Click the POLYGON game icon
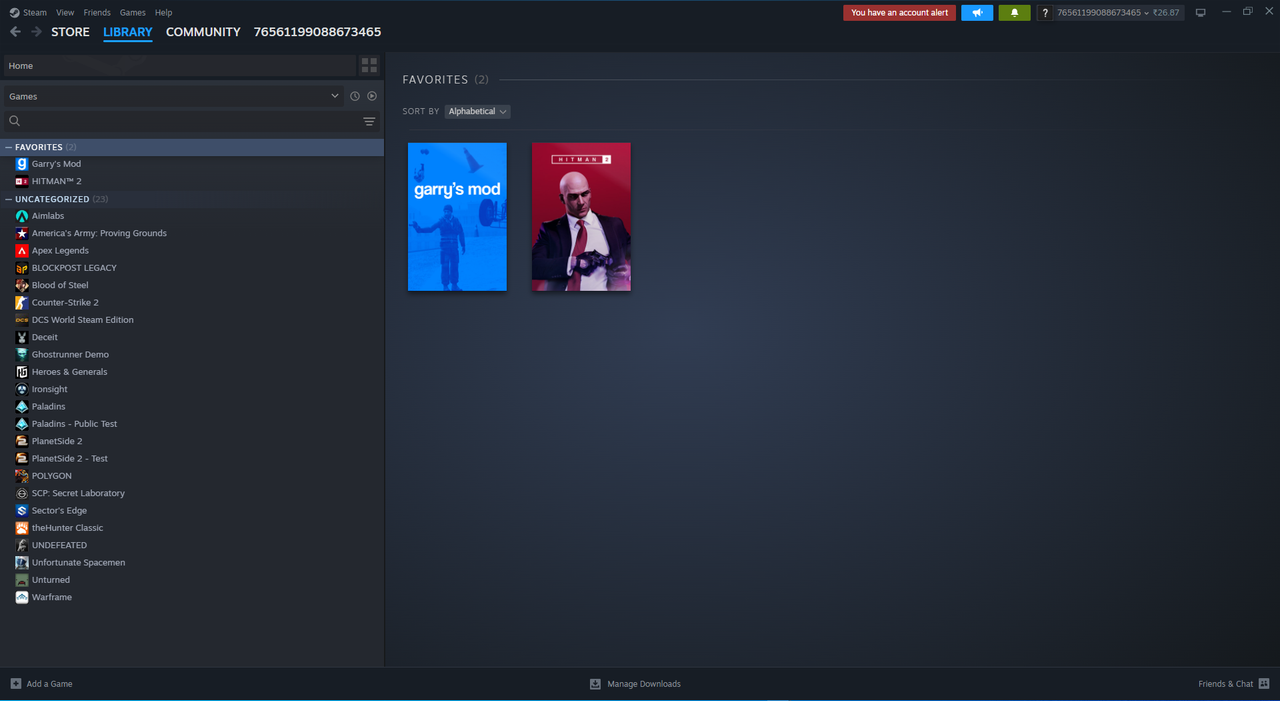 [x=22, y=476]
